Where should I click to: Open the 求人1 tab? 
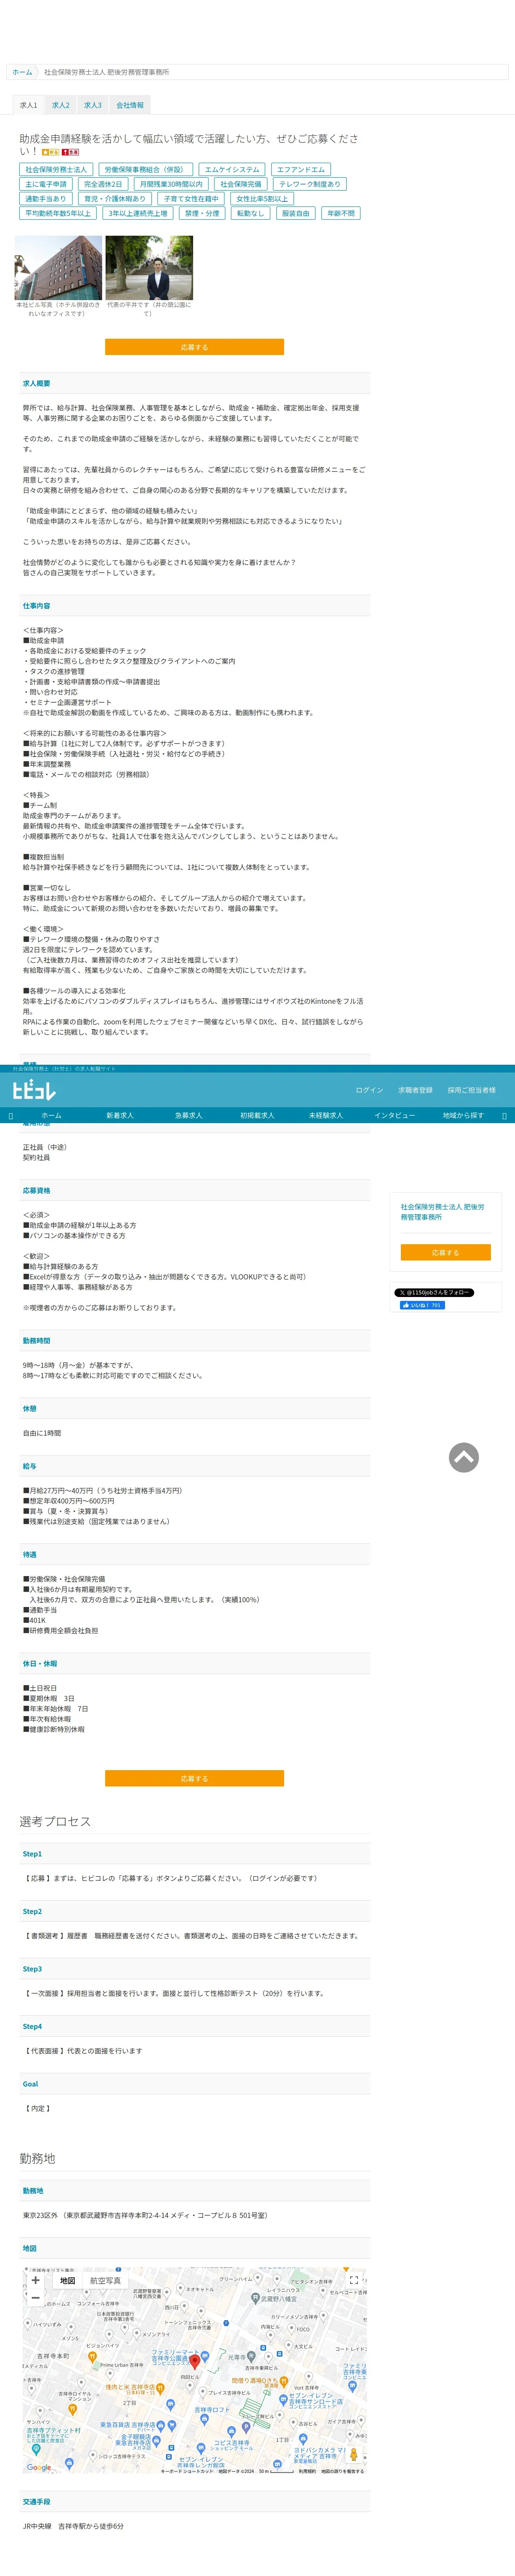pos(28,105)
